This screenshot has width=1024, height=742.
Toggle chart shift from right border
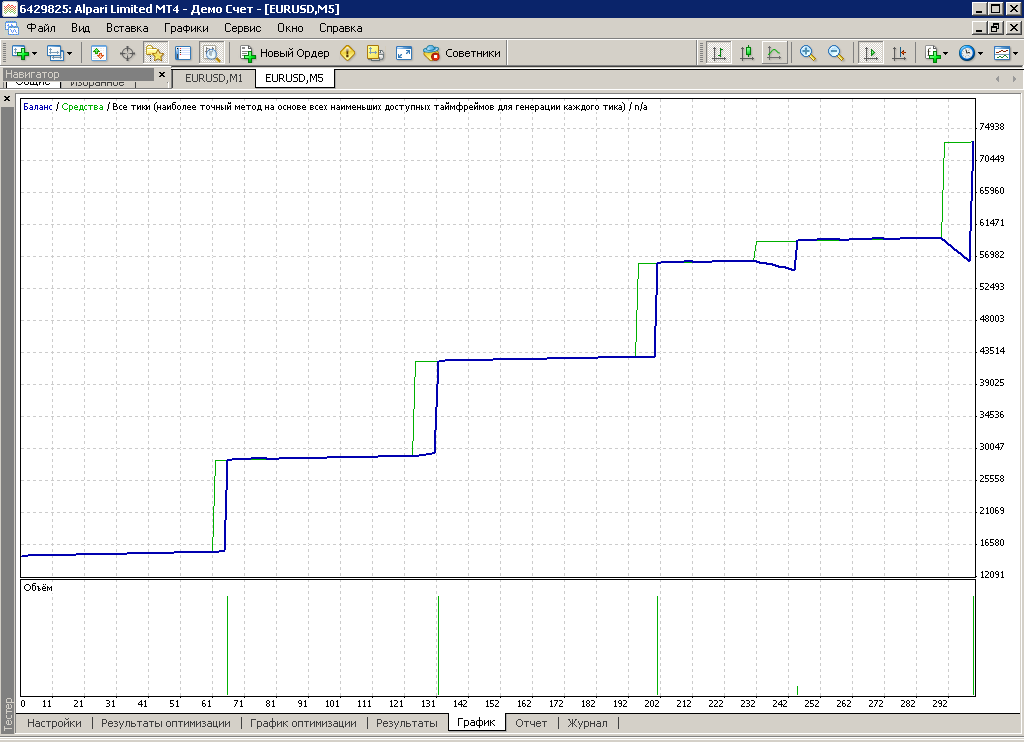point(899,53)
